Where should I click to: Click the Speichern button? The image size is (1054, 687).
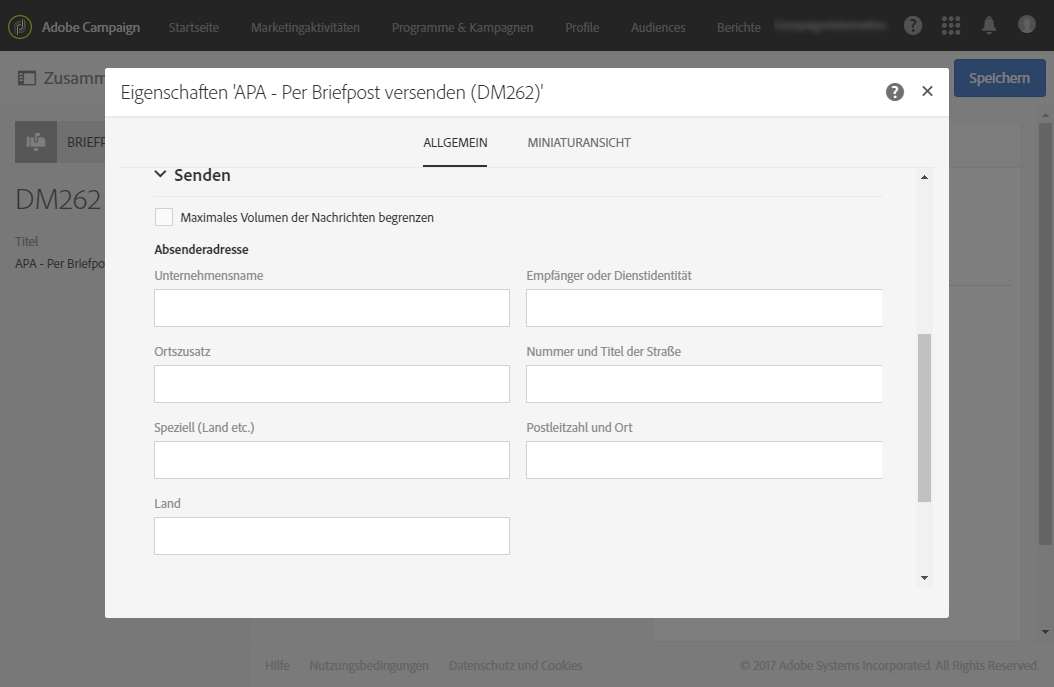coord(998,78)
